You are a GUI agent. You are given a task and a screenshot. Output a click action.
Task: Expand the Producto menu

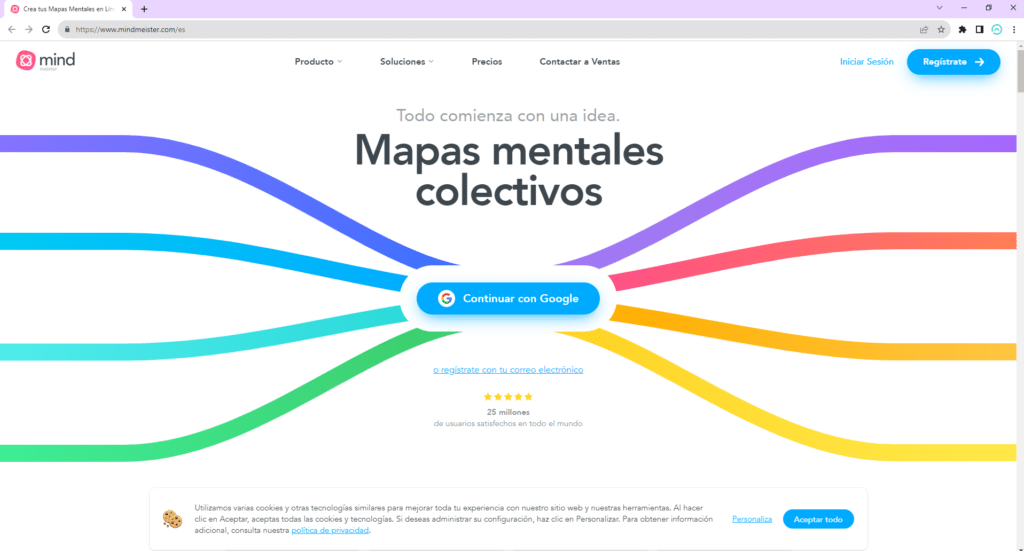coord(318,61)
